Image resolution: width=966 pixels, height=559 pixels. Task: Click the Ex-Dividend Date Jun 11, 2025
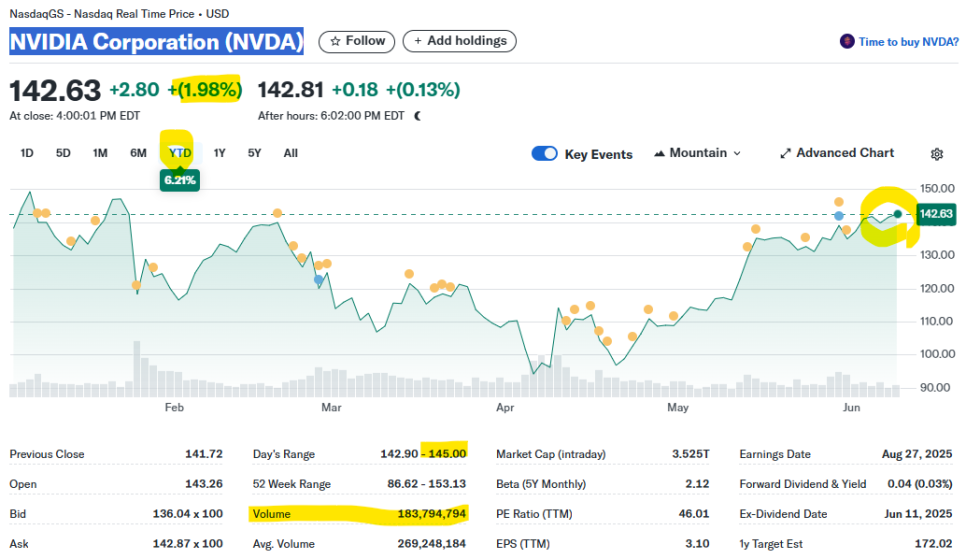[x=918, y=513]
